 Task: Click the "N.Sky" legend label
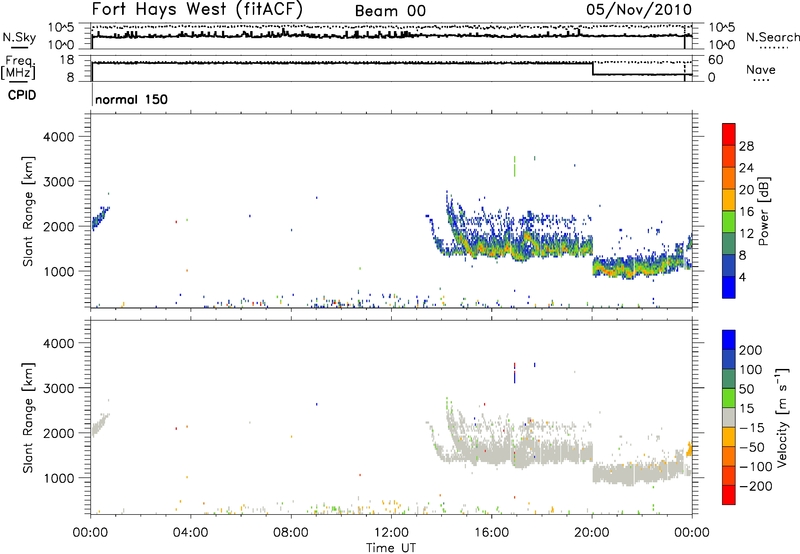tap(19, 37)
